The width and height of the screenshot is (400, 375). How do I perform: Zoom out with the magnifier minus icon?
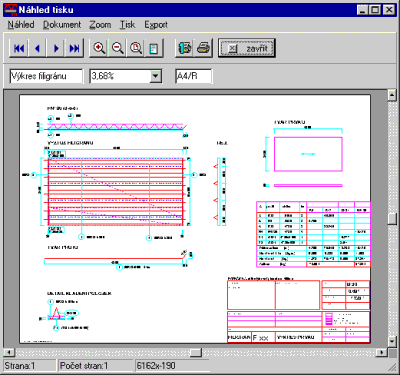coord(117,49)
